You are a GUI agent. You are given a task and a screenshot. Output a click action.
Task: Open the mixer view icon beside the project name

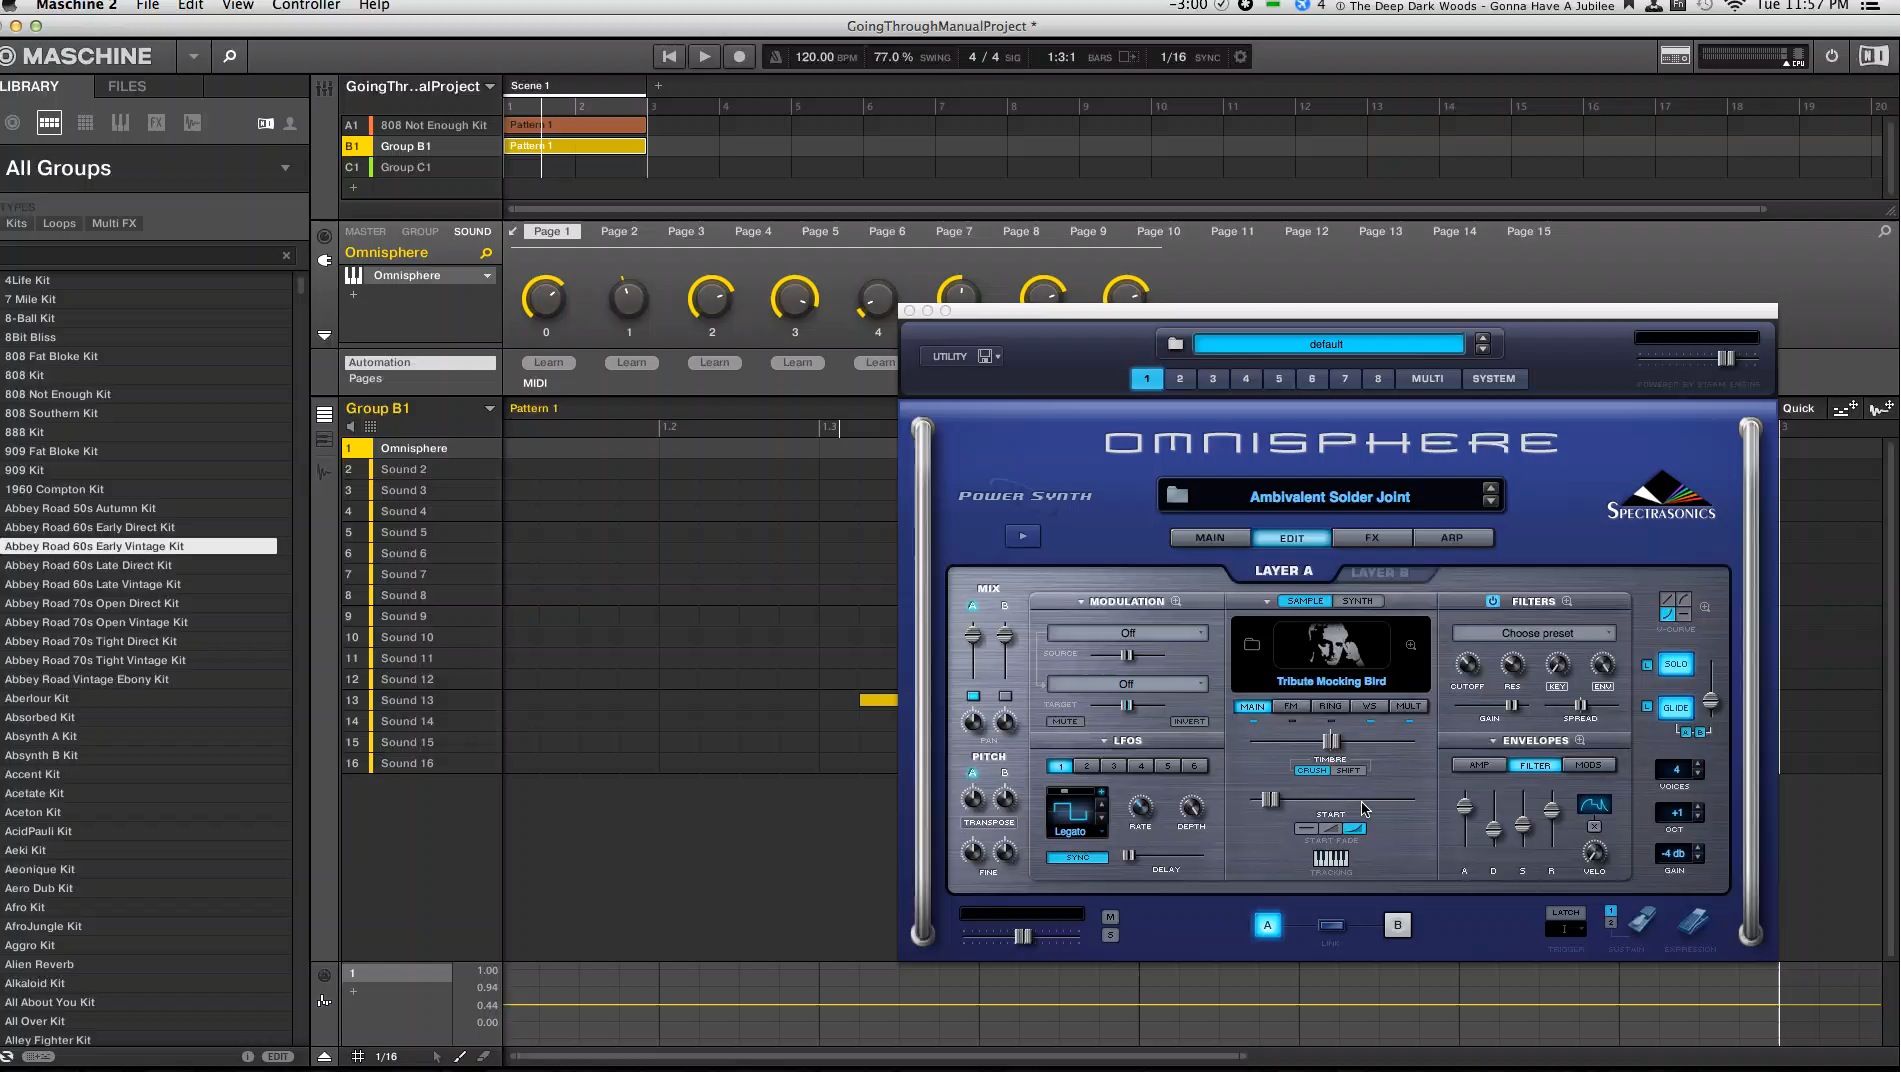[x=324, y=88]
